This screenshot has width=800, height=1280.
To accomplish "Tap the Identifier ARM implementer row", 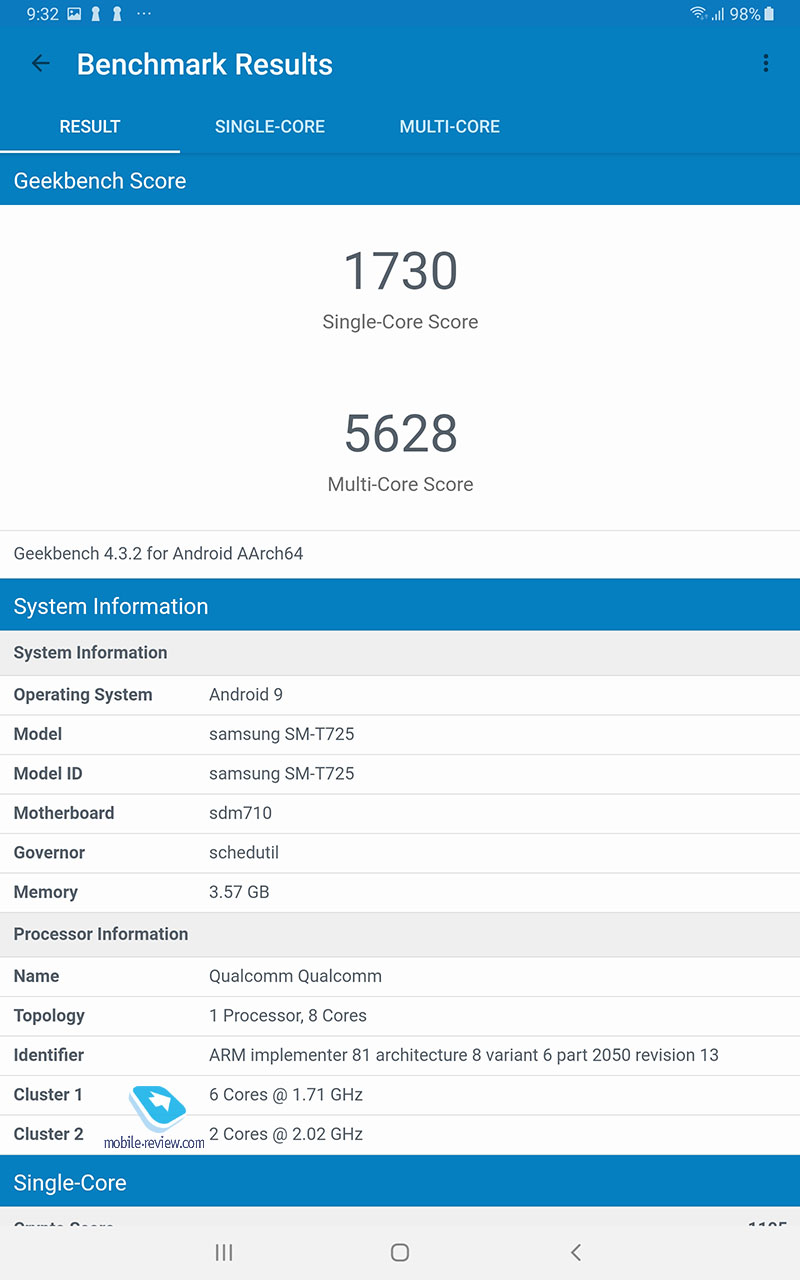I will point(400,1055).
